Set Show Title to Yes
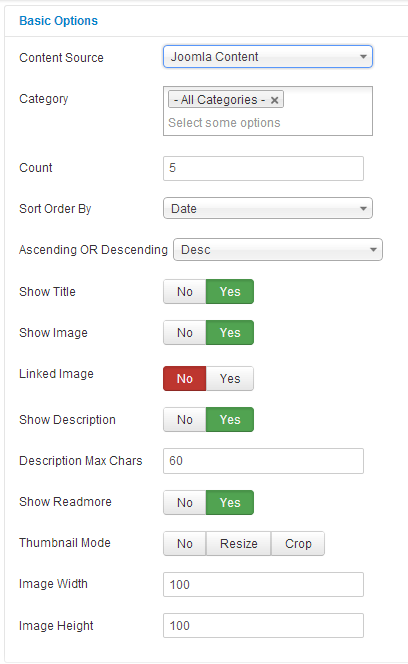This screenshot has width=408, height=664. [x=230, y=292]
